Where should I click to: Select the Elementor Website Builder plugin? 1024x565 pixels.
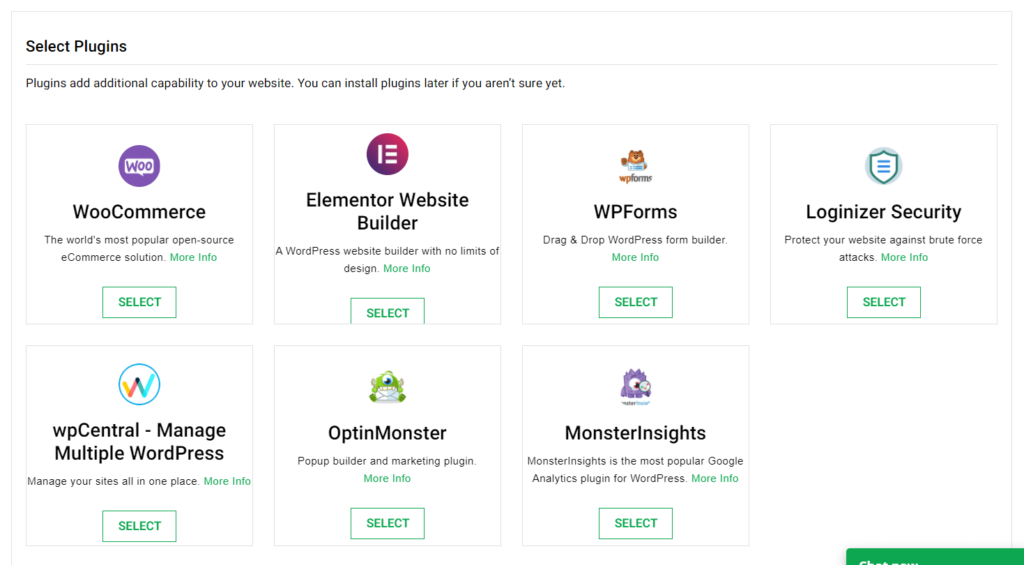[387, 312]
